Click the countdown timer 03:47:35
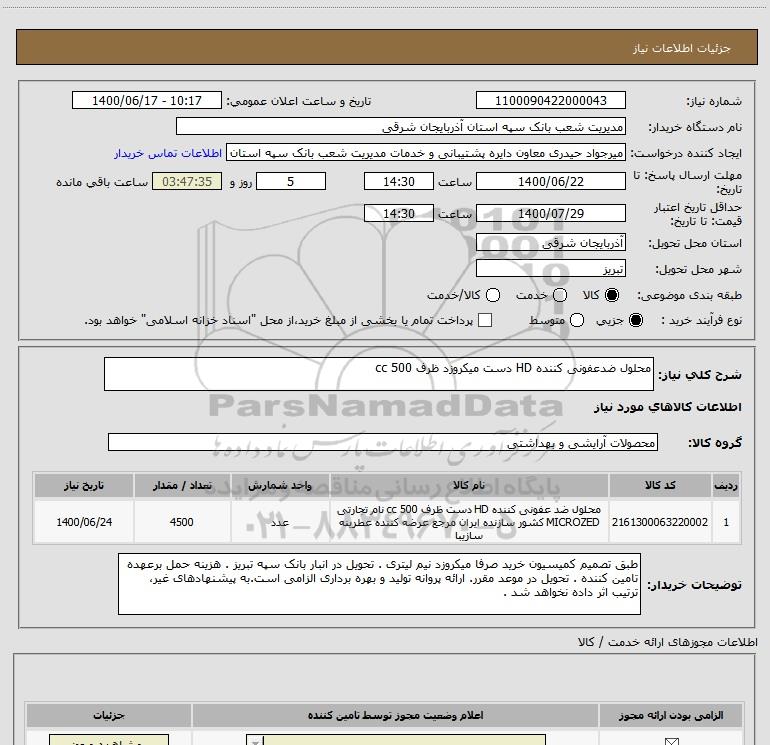The image size is (770, 745). point(187,182)
